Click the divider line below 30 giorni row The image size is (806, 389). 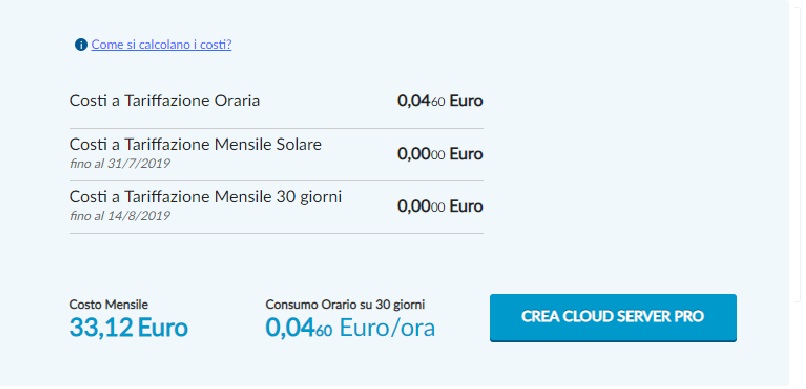pyautogui.click(x=277, y=234)
